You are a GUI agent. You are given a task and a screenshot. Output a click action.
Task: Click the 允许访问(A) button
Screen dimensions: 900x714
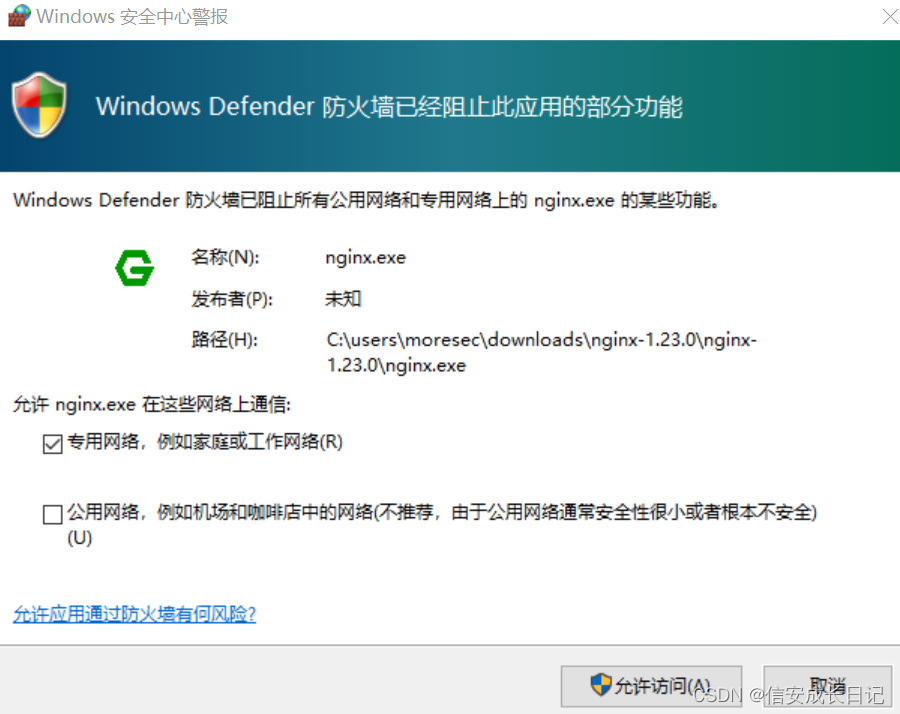(x=651, y=686)
